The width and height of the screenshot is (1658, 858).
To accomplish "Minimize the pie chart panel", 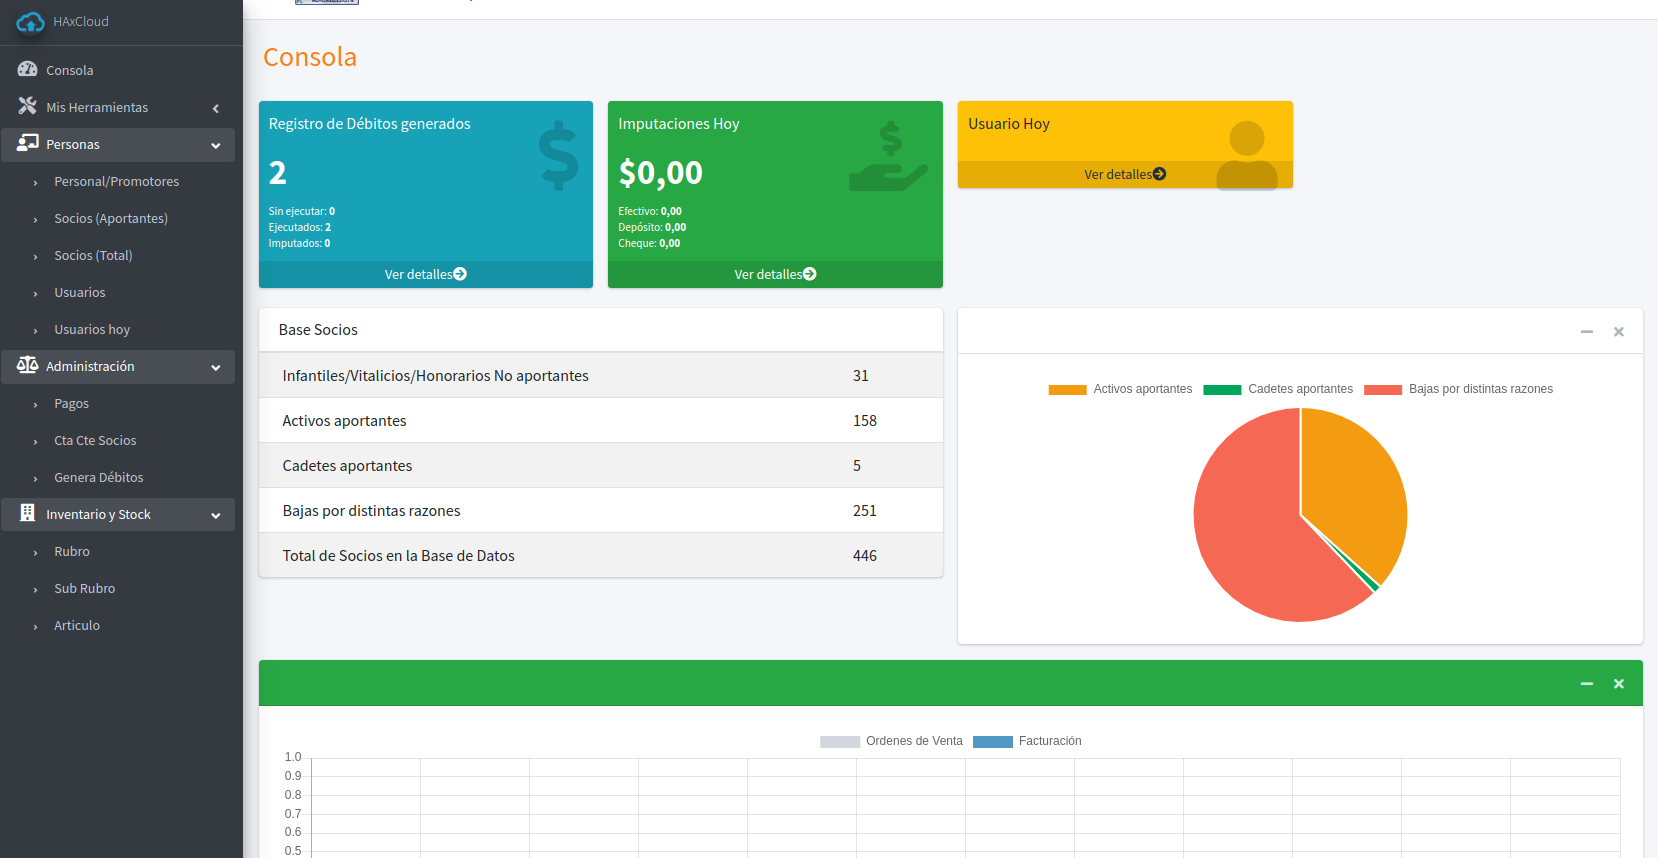I will pos(1586,331).
